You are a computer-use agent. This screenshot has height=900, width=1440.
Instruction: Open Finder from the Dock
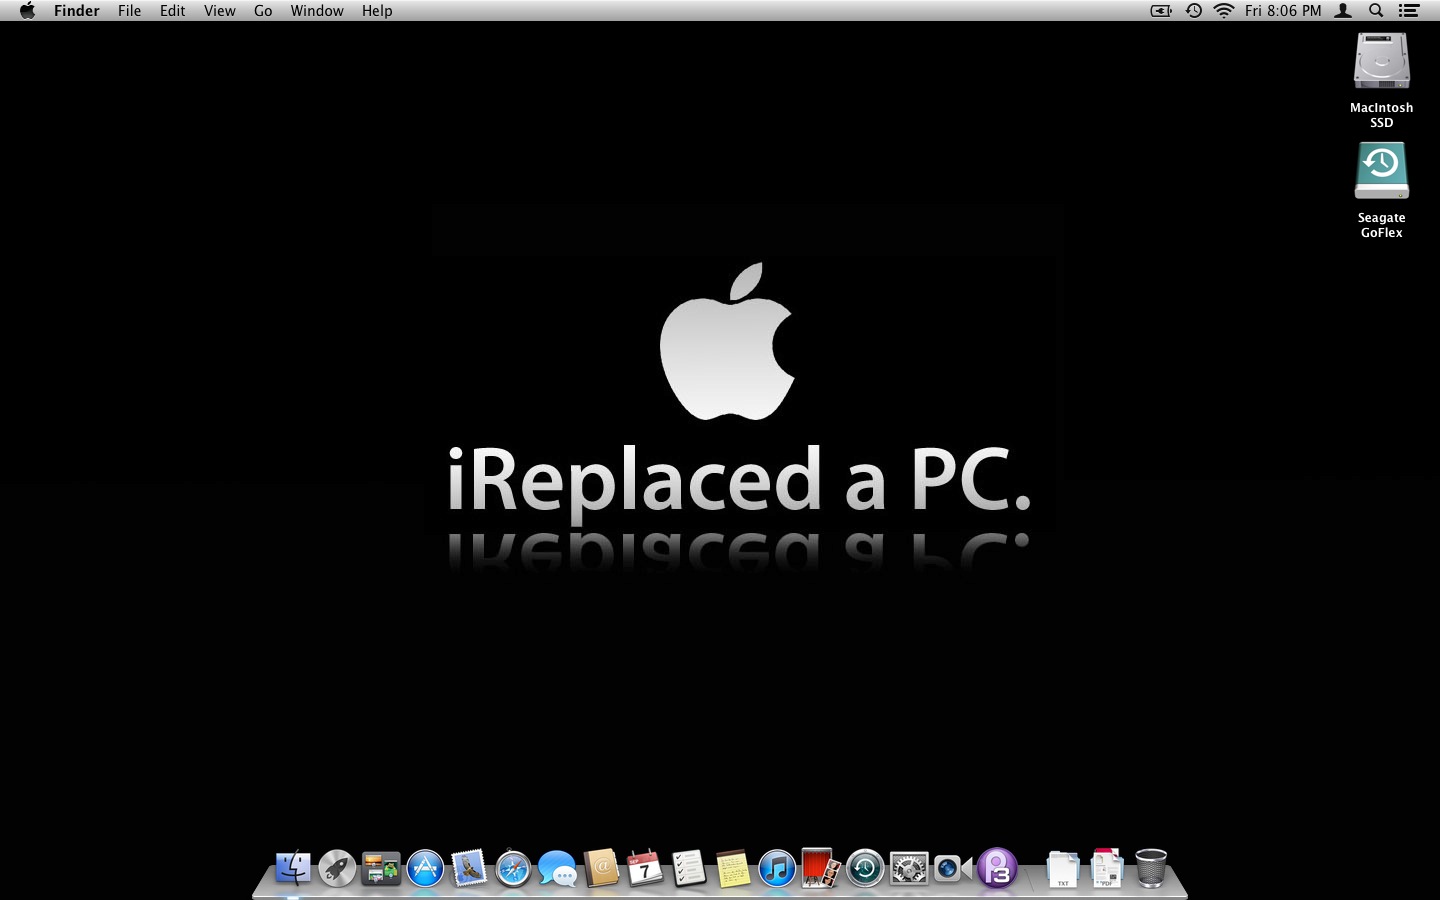click(293, 868)
